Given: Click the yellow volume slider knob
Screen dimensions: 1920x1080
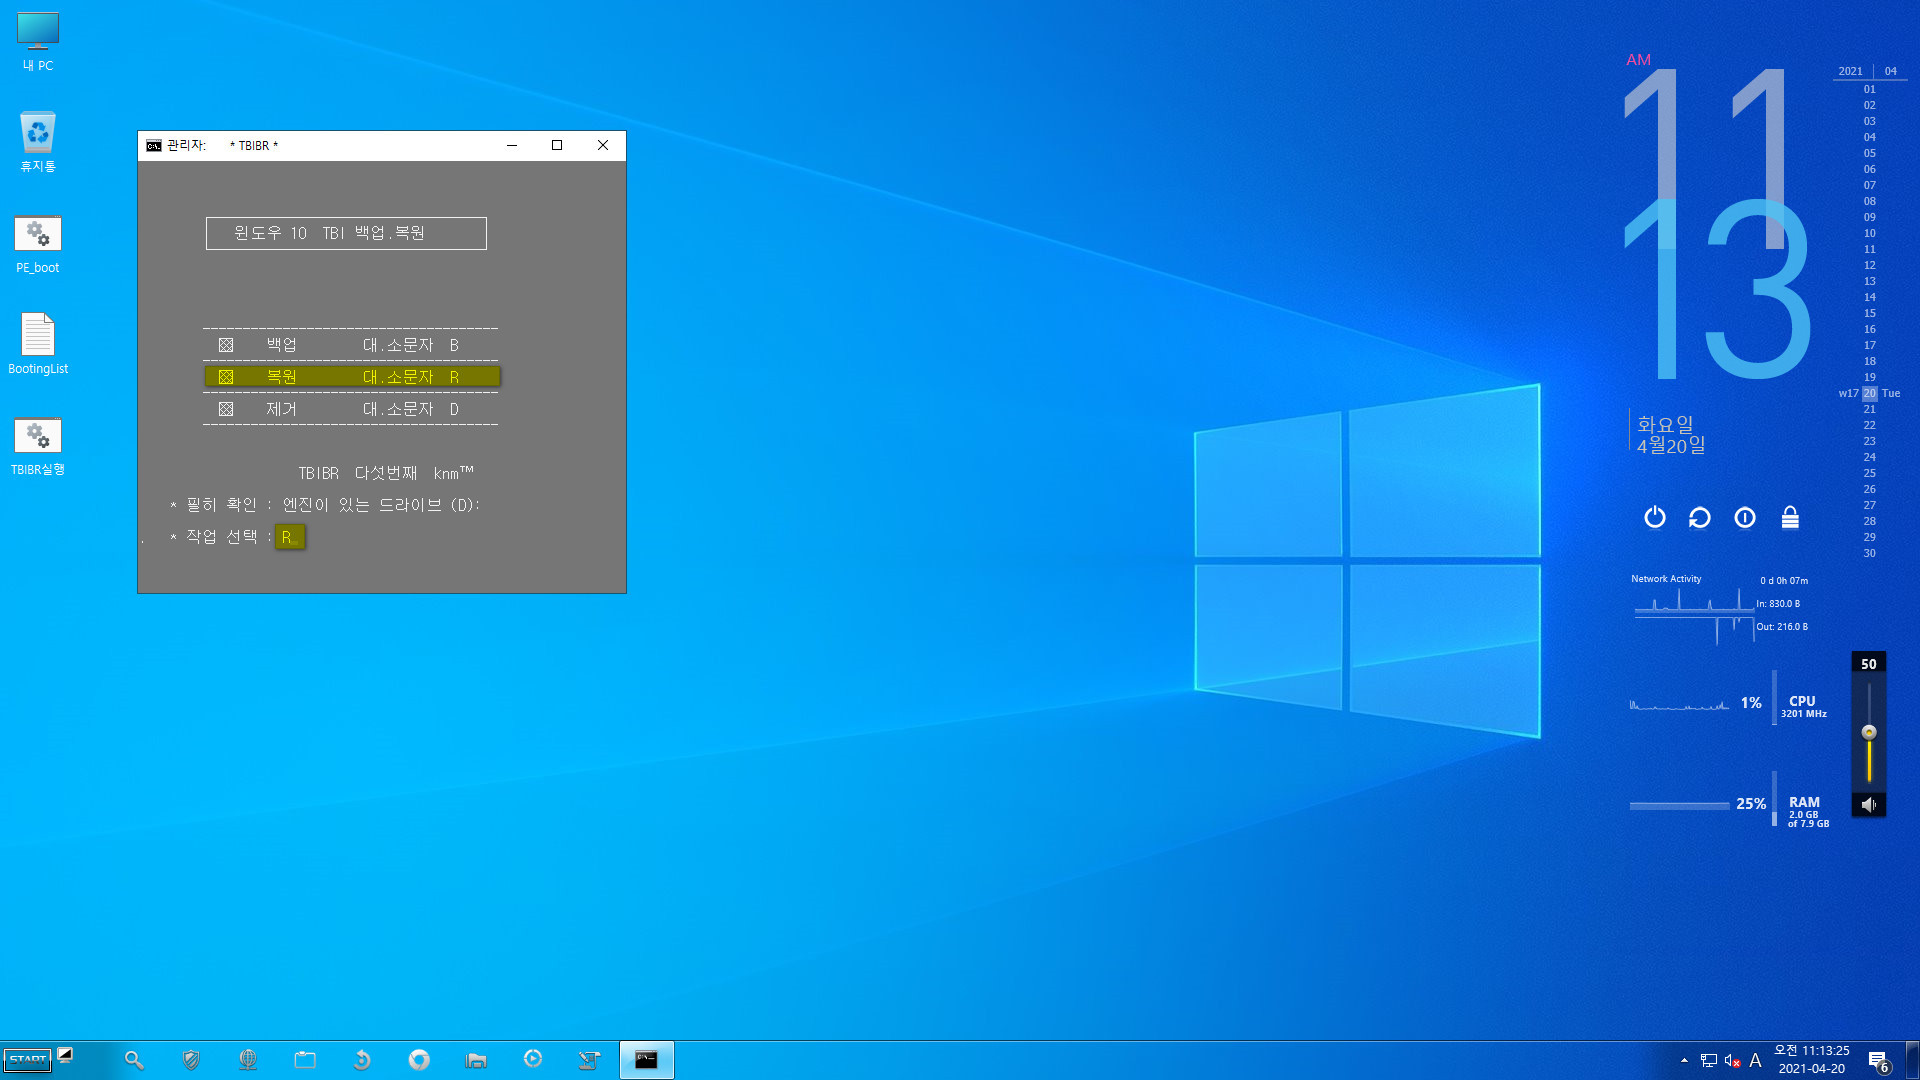Looking at the screenshot, I should [x=1869, y=732].
